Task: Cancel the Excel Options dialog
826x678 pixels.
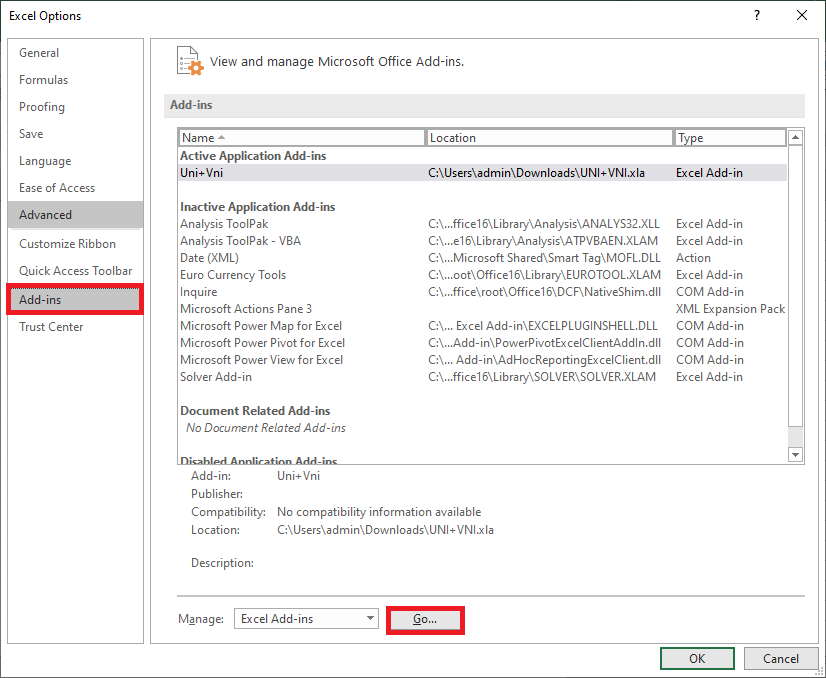Action: pyautogui.click(x=781, y=659)
